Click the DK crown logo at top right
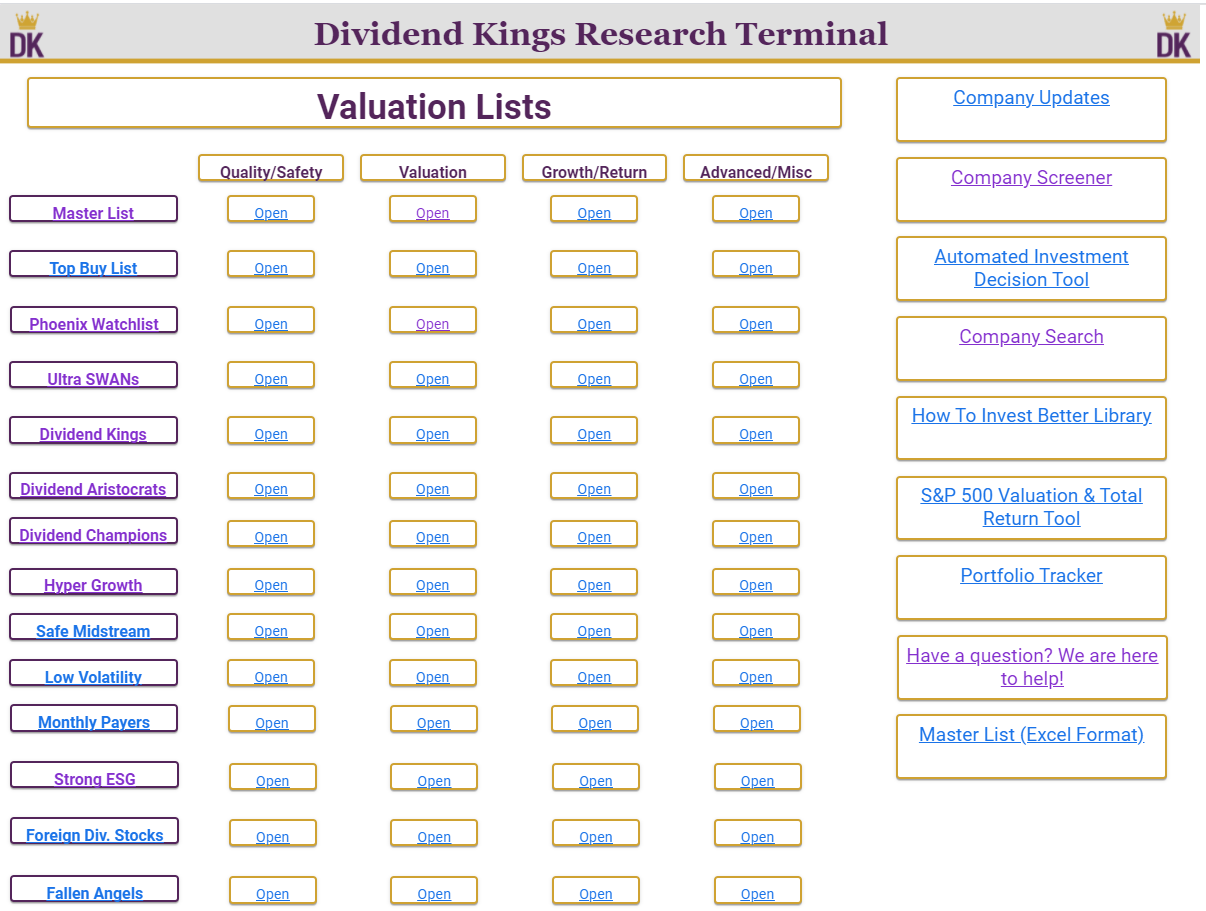The image size is (1206, 911). [x=1174, y=34]
